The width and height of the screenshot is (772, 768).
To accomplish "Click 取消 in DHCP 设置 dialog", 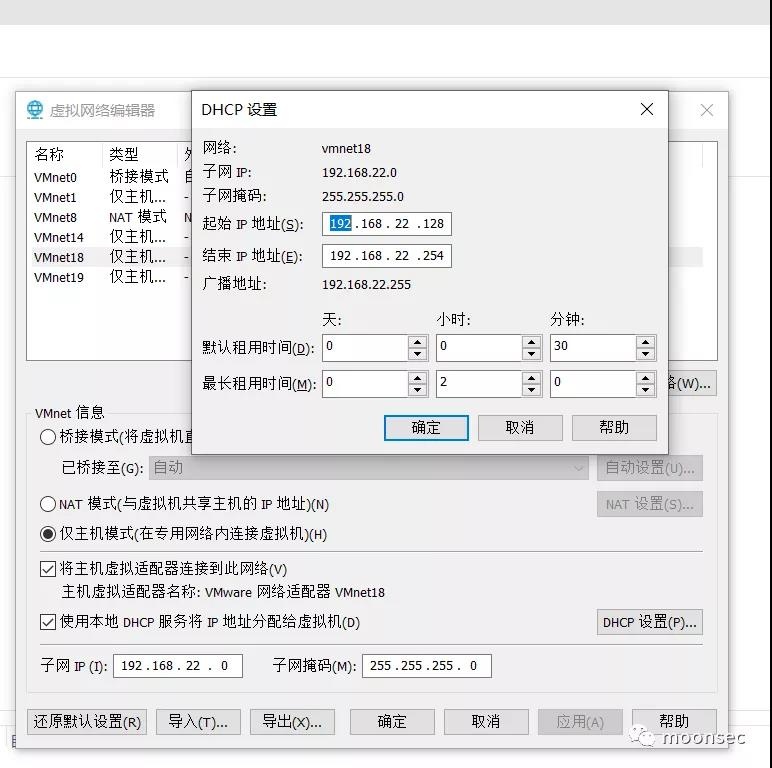I will (520, 427).
